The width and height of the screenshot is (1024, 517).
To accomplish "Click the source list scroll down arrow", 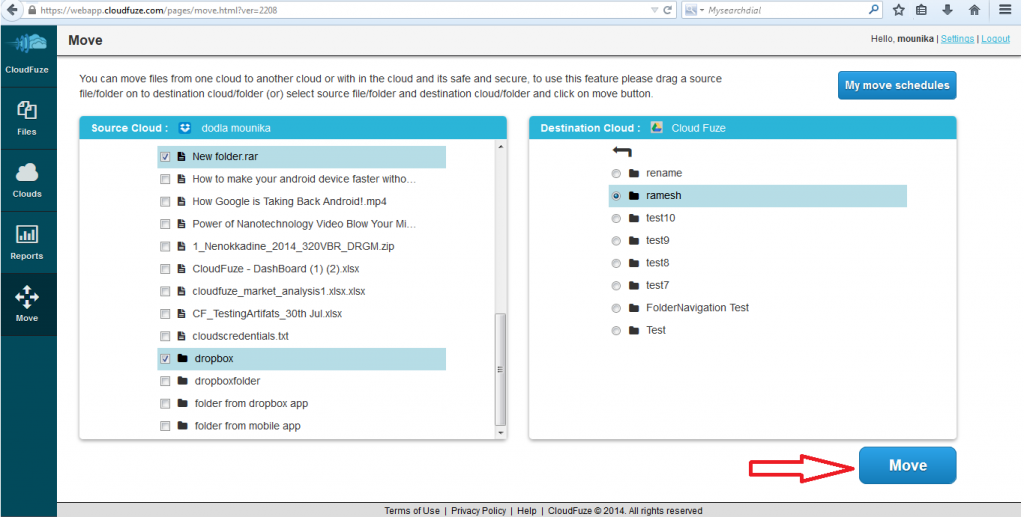I will [x=501, y=433].
